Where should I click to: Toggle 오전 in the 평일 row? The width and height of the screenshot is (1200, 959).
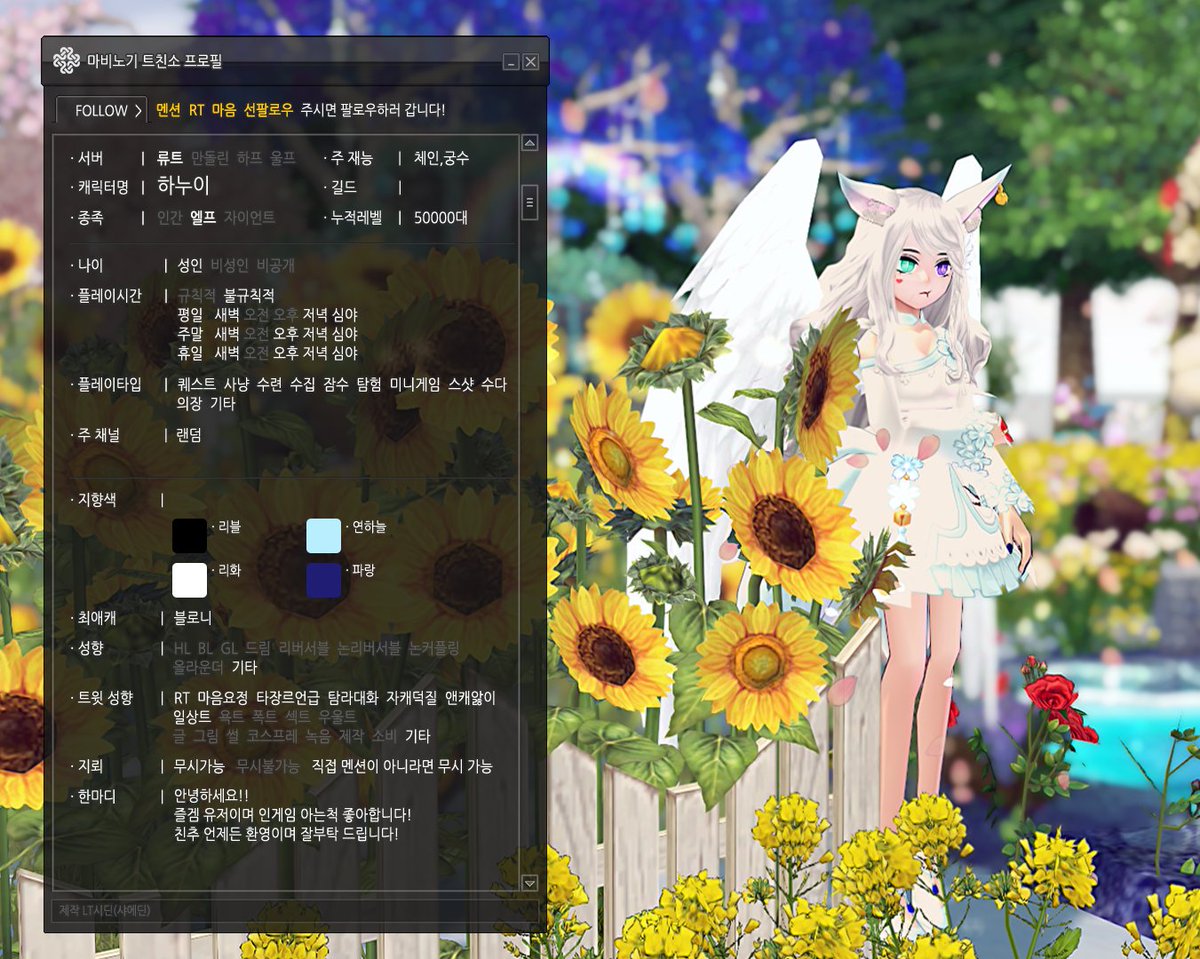click(x=257, y=315)
